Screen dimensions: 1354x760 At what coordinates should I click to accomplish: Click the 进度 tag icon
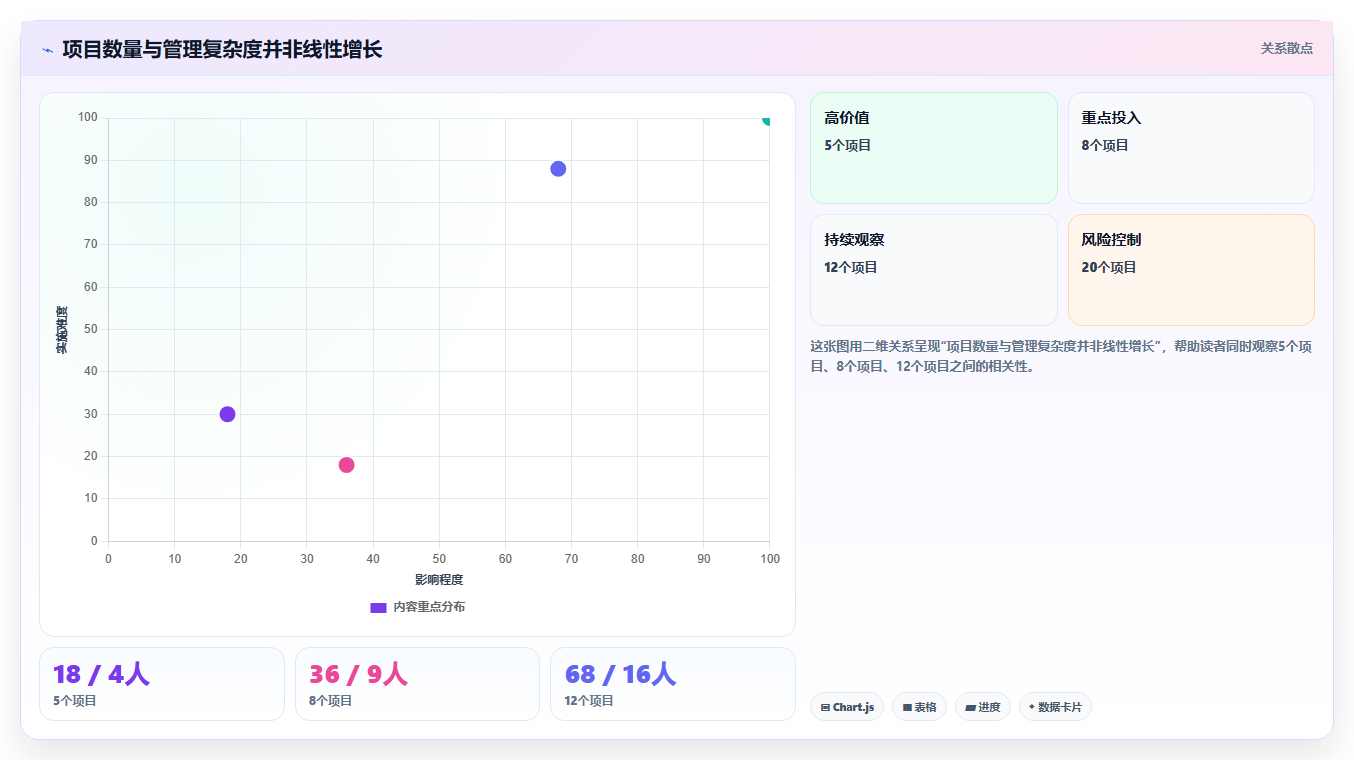(970, 707)
